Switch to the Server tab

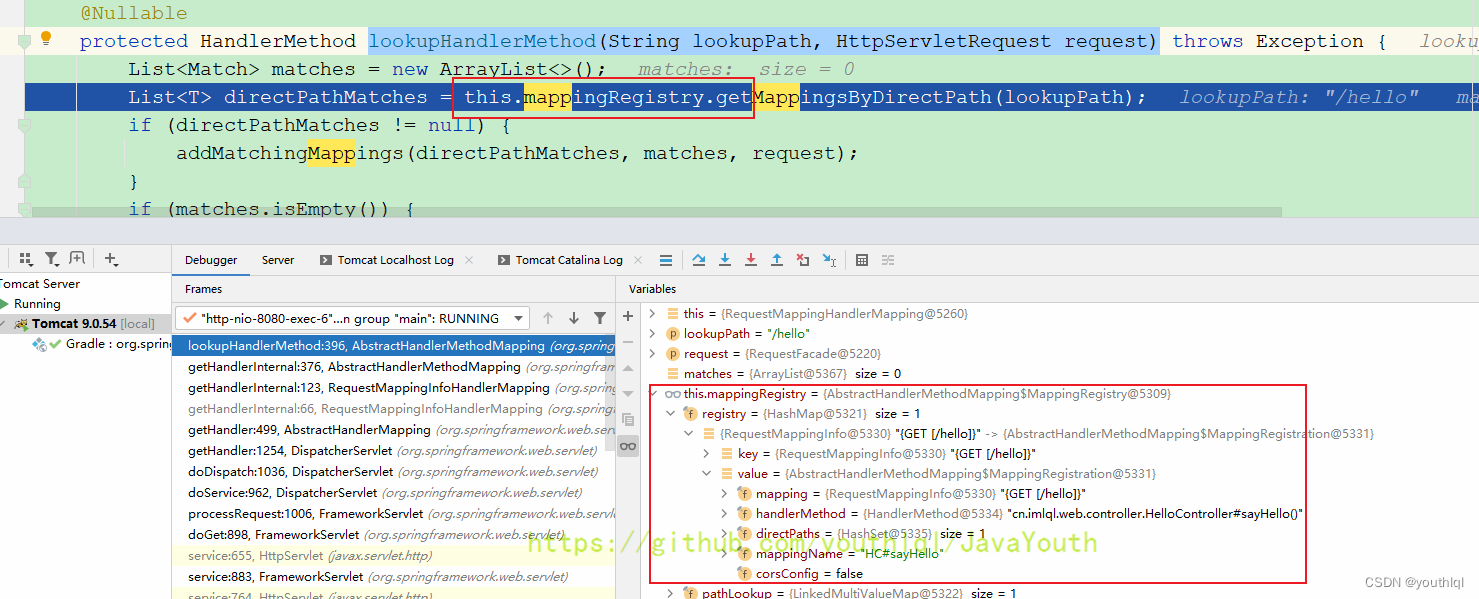pos(278,260)
